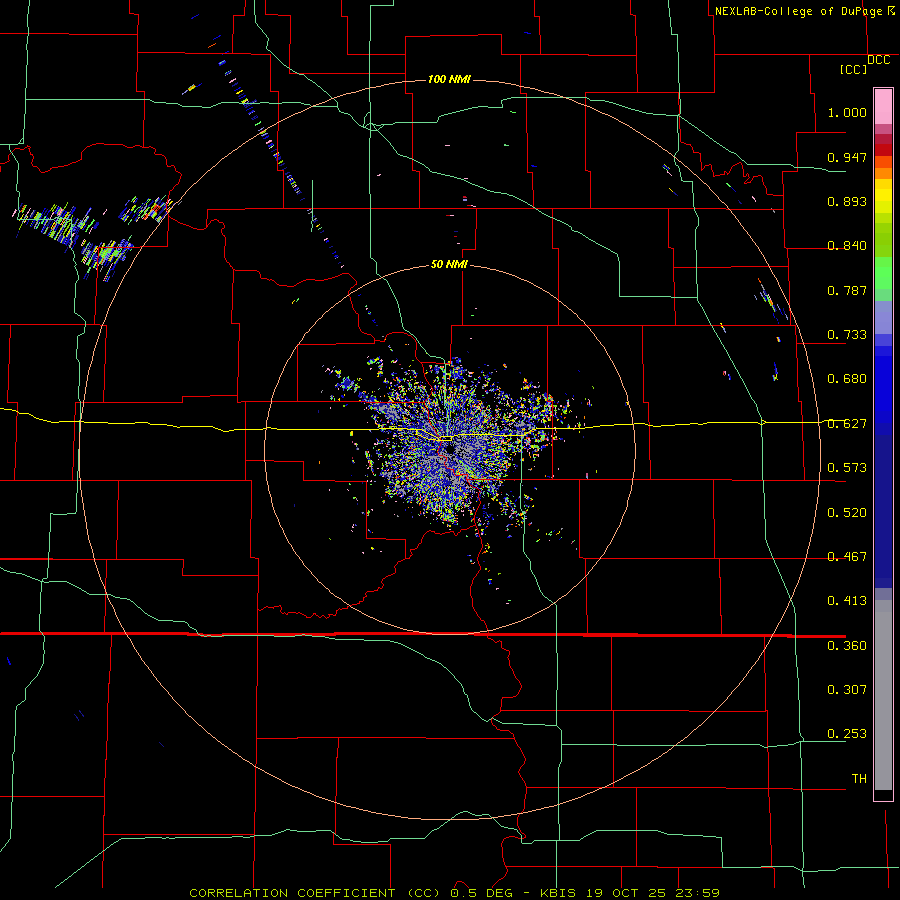Click the TH threshold label
This screenshot has width=900, height=900.
point(859,779)
